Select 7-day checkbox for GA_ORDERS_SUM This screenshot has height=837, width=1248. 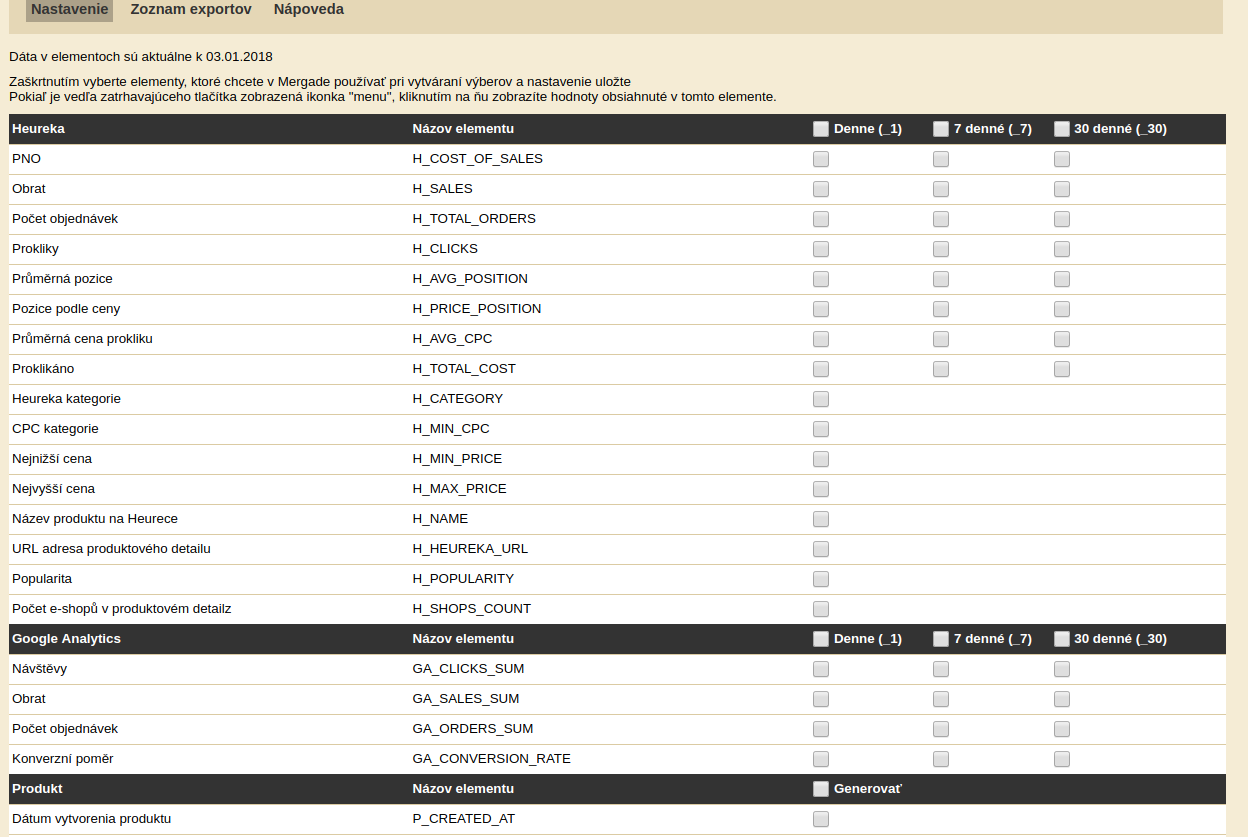click(x=941, y=729)
